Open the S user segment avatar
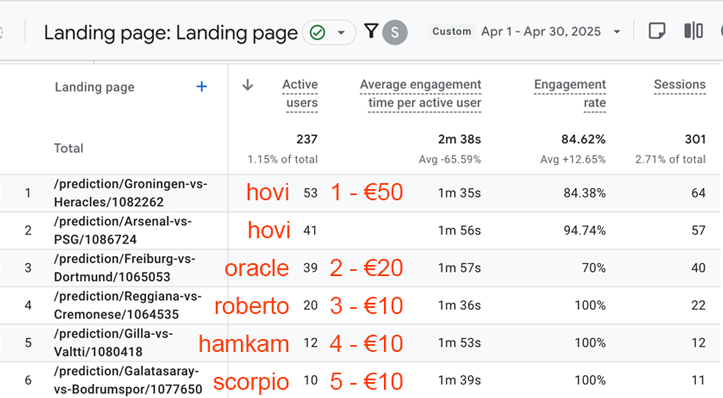The height and width of the screenshot is (398, 723). coord(395,32)
